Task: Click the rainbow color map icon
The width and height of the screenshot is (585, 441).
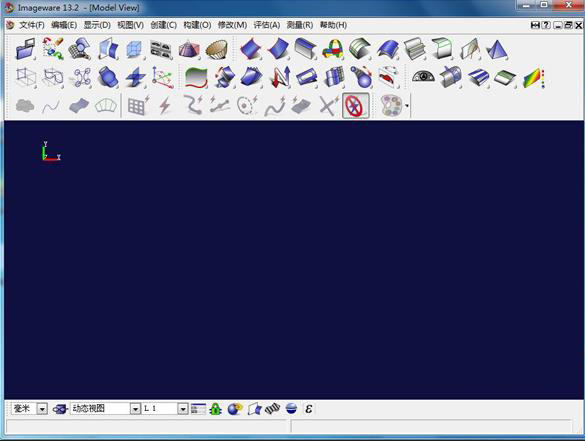Action: tap(534, 78)
